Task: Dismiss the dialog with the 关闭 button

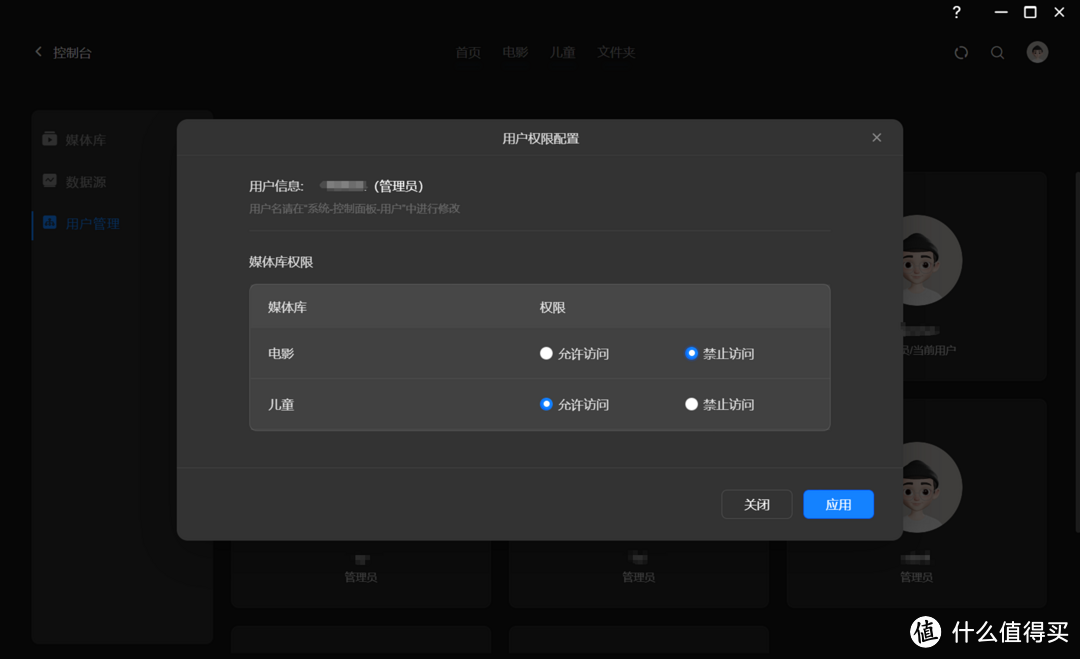Action: (756, 504)
